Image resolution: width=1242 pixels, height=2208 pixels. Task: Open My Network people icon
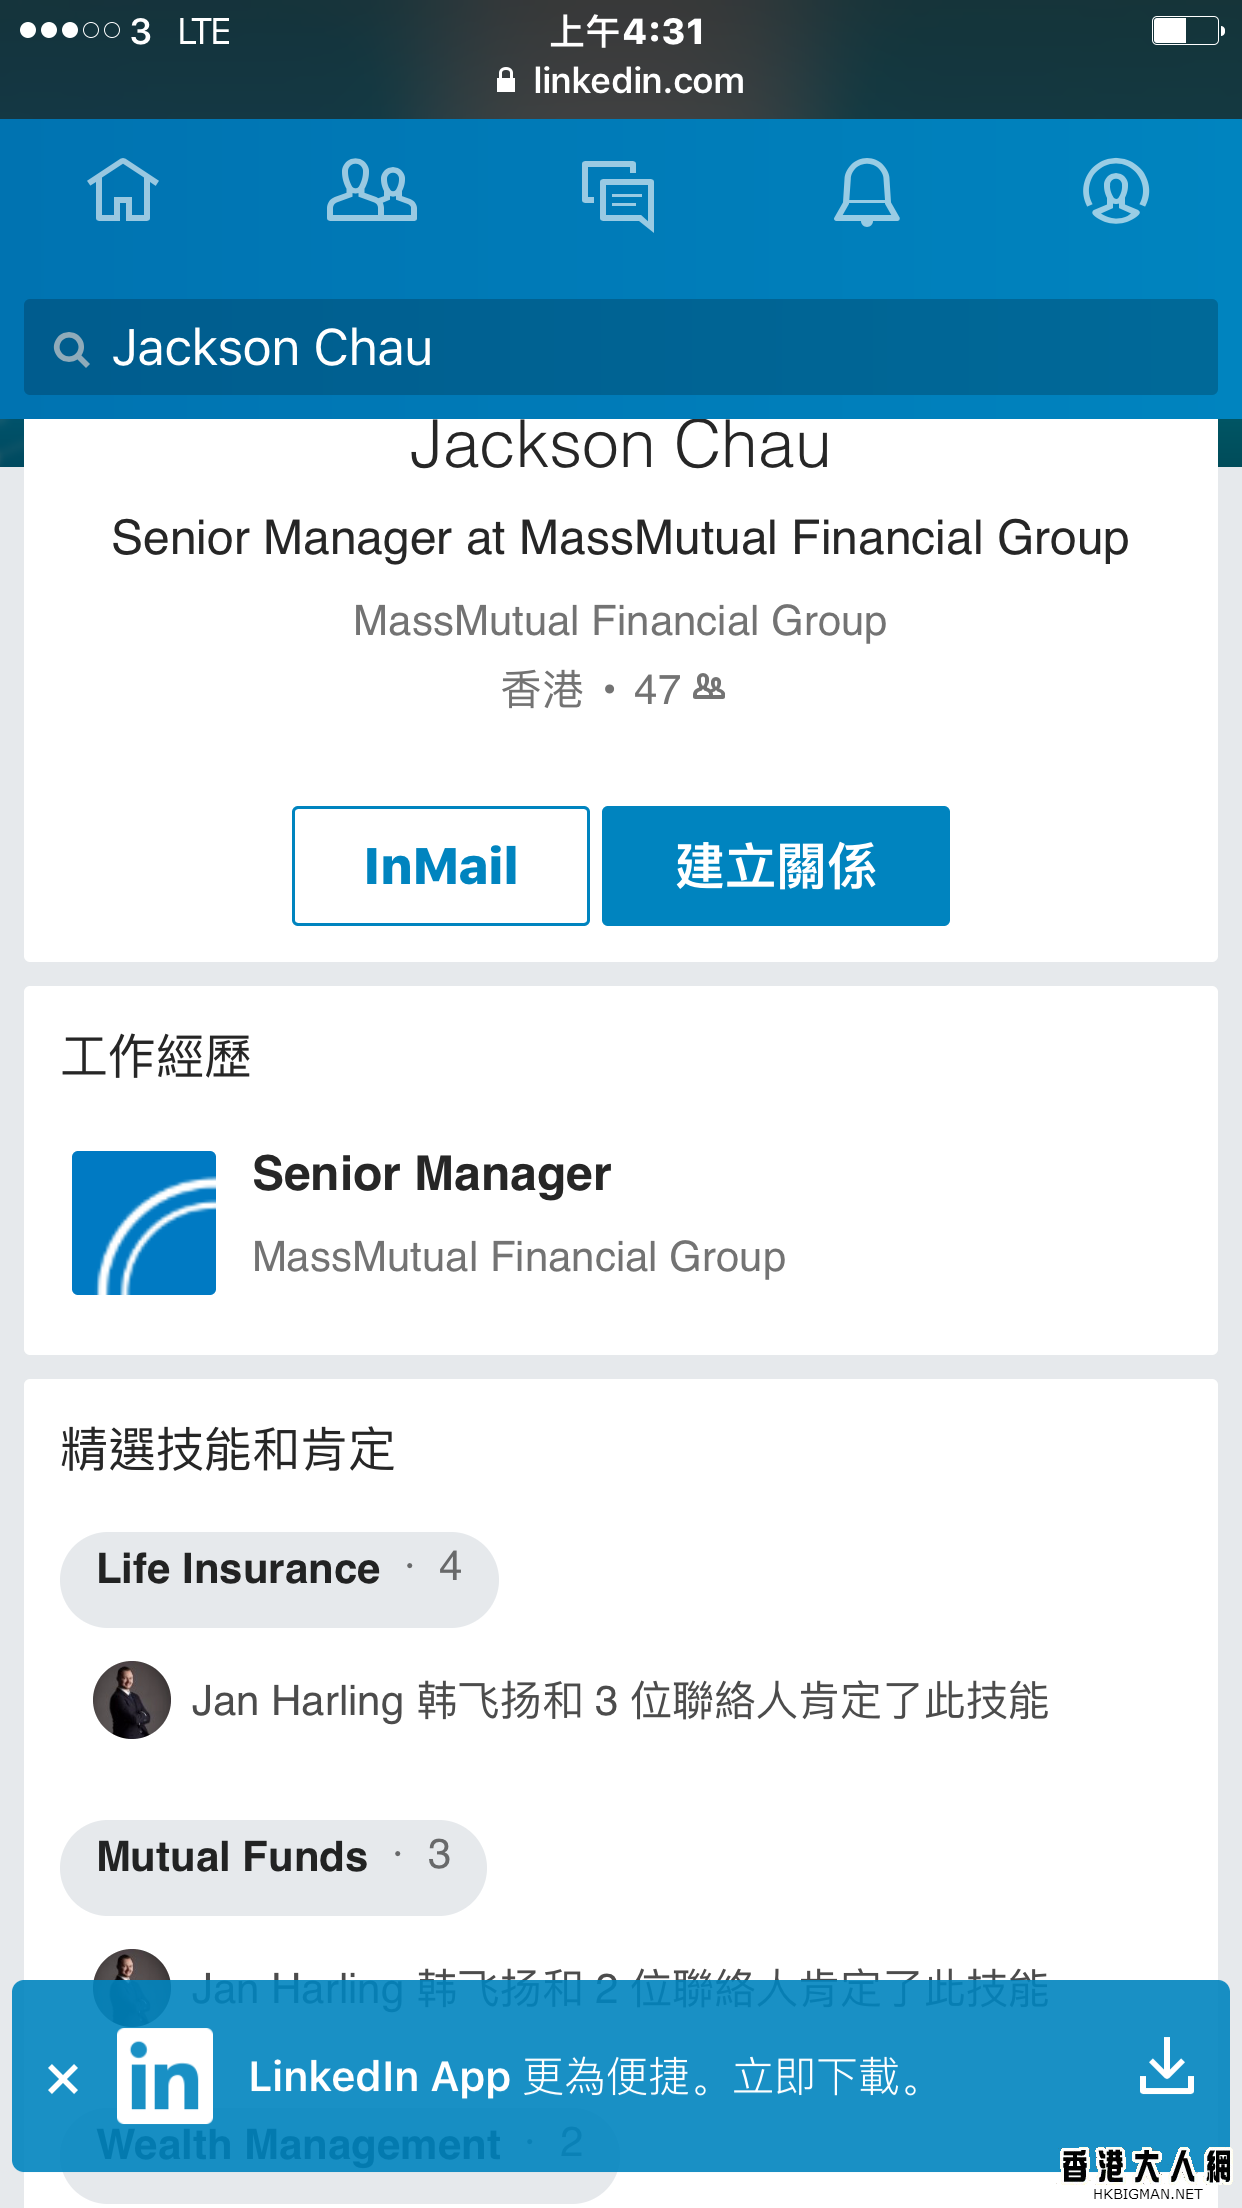click(x=371, y=190)
